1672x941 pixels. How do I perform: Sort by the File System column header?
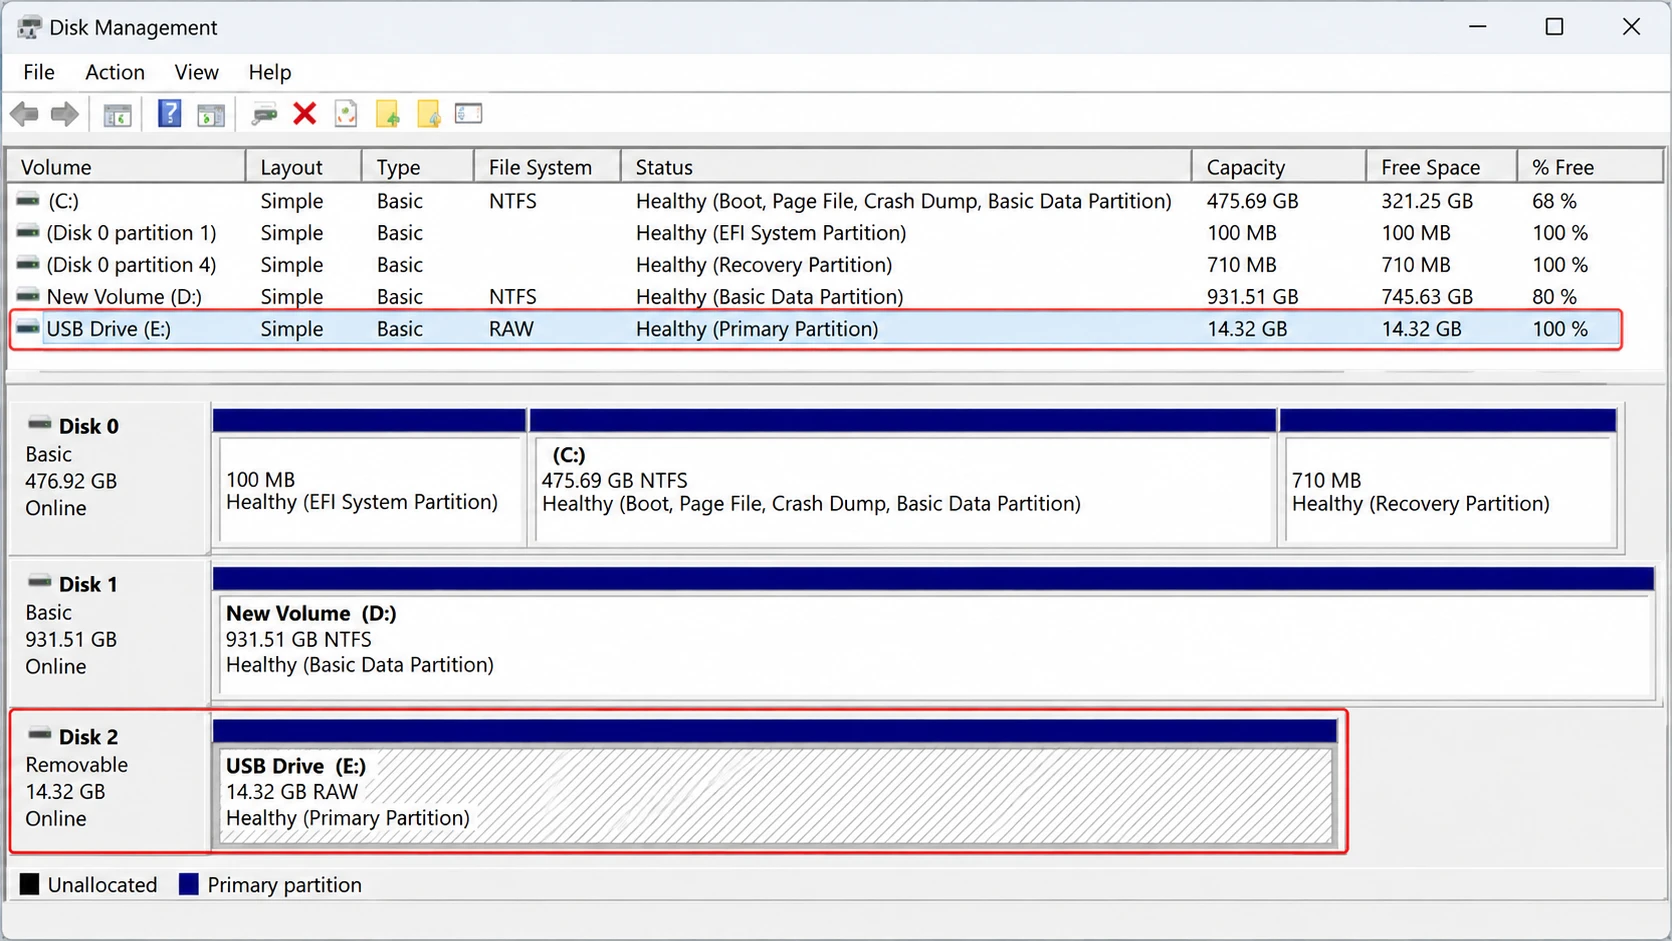tap(547, 167)
